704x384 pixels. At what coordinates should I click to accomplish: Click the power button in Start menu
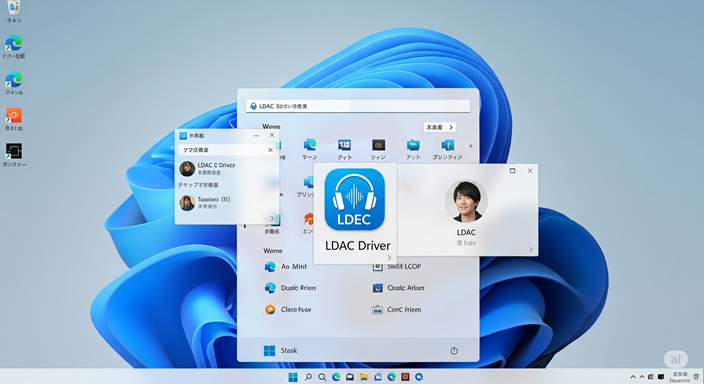(454, 351)
